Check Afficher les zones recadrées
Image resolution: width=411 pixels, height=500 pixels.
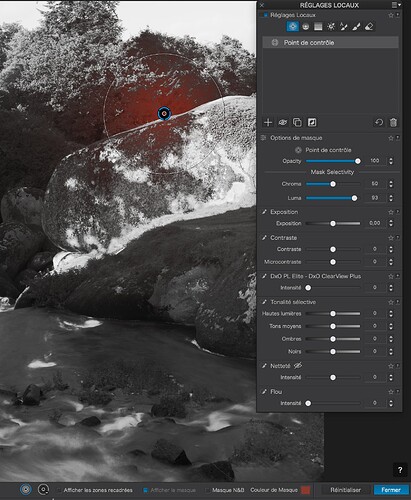click(x=59, y=490)
